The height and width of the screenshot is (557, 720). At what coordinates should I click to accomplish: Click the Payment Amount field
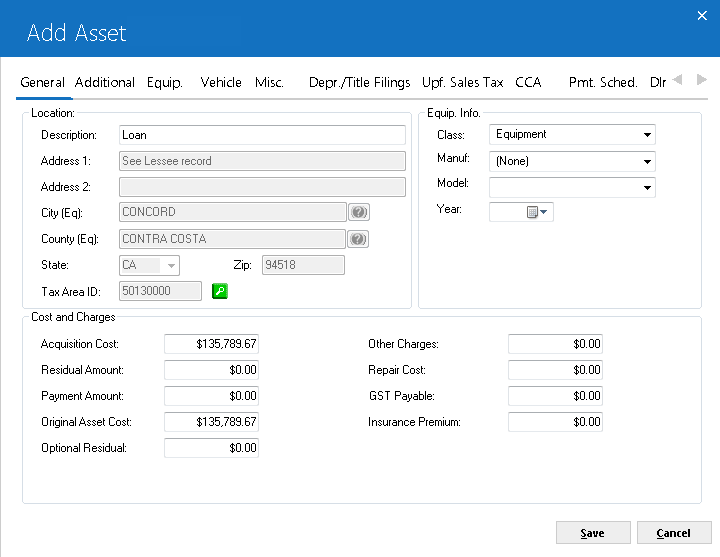click(211, 396)
